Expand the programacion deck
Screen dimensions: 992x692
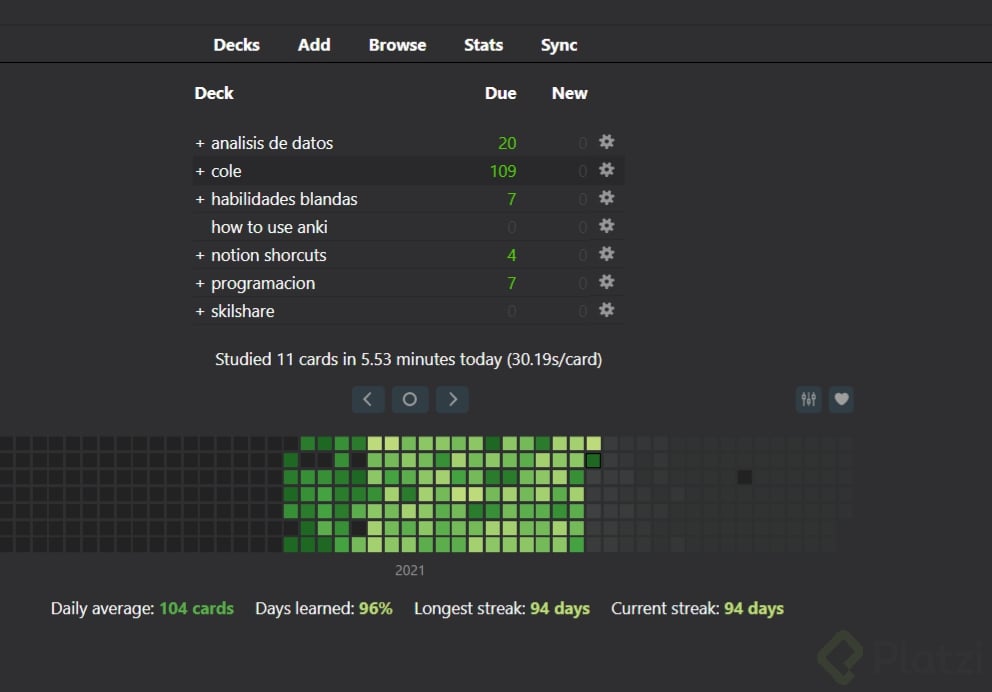click(x=200, y=283)
